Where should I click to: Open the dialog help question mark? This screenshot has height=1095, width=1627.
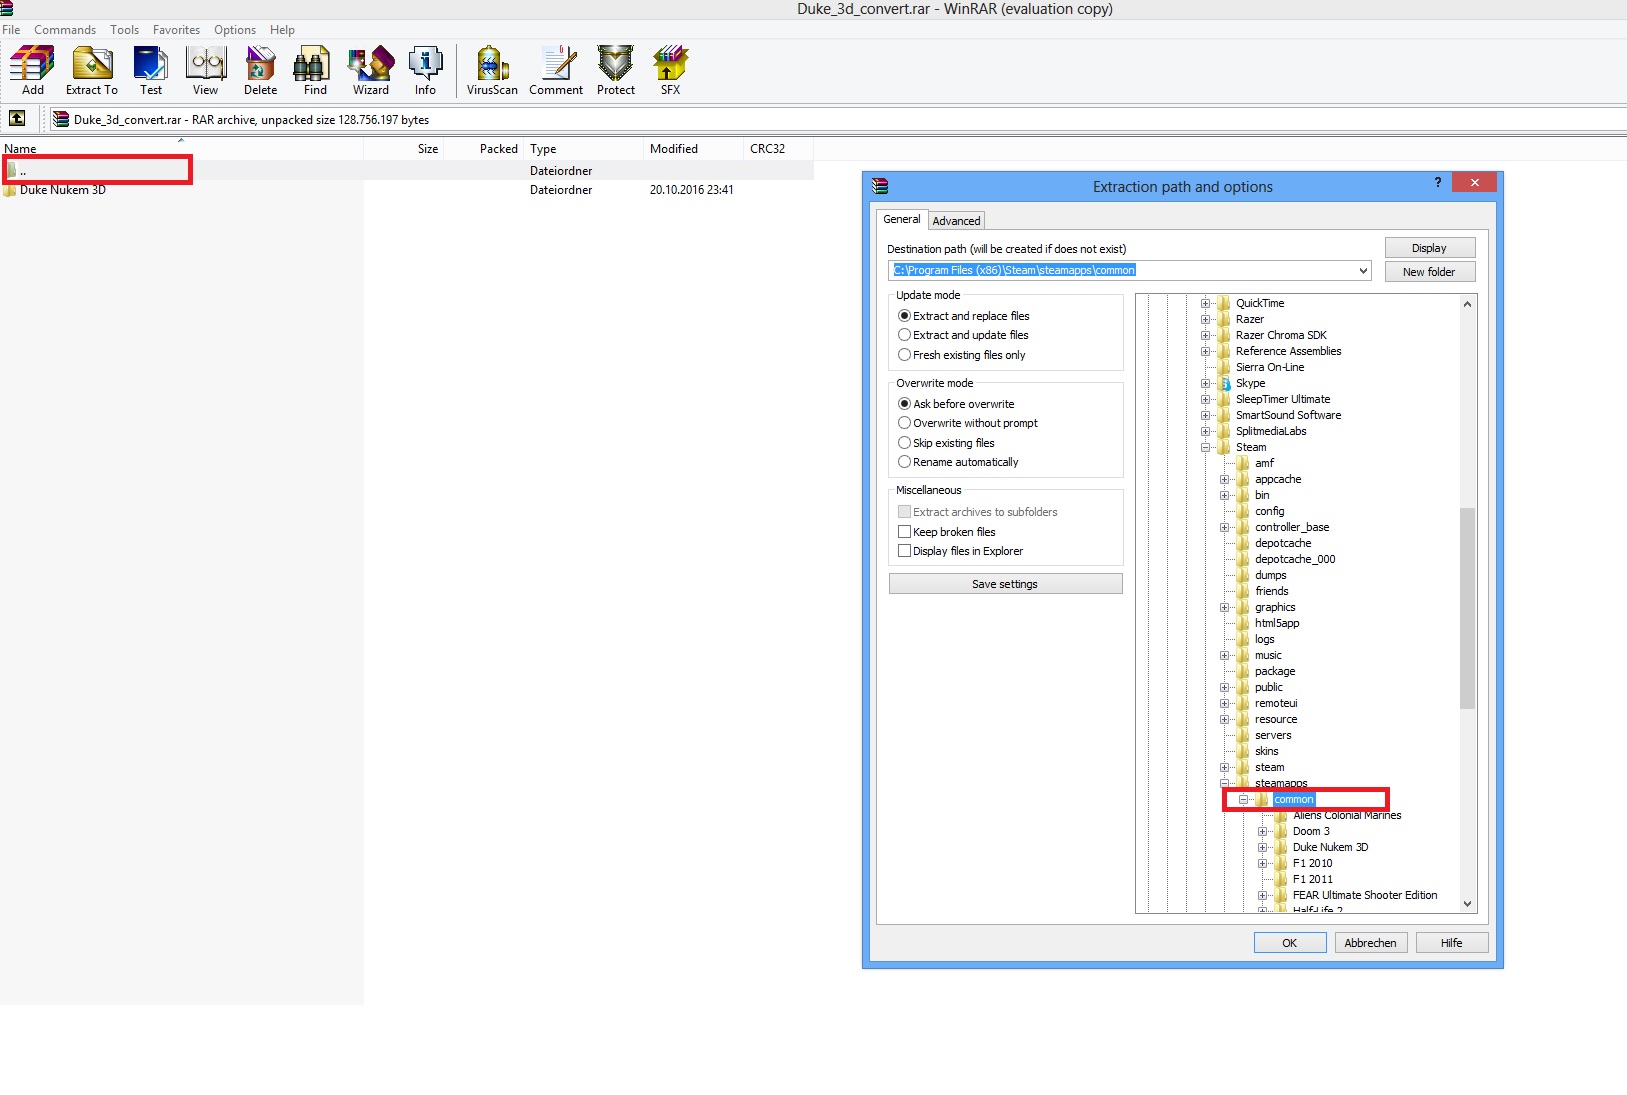(x=1438, y=182)
